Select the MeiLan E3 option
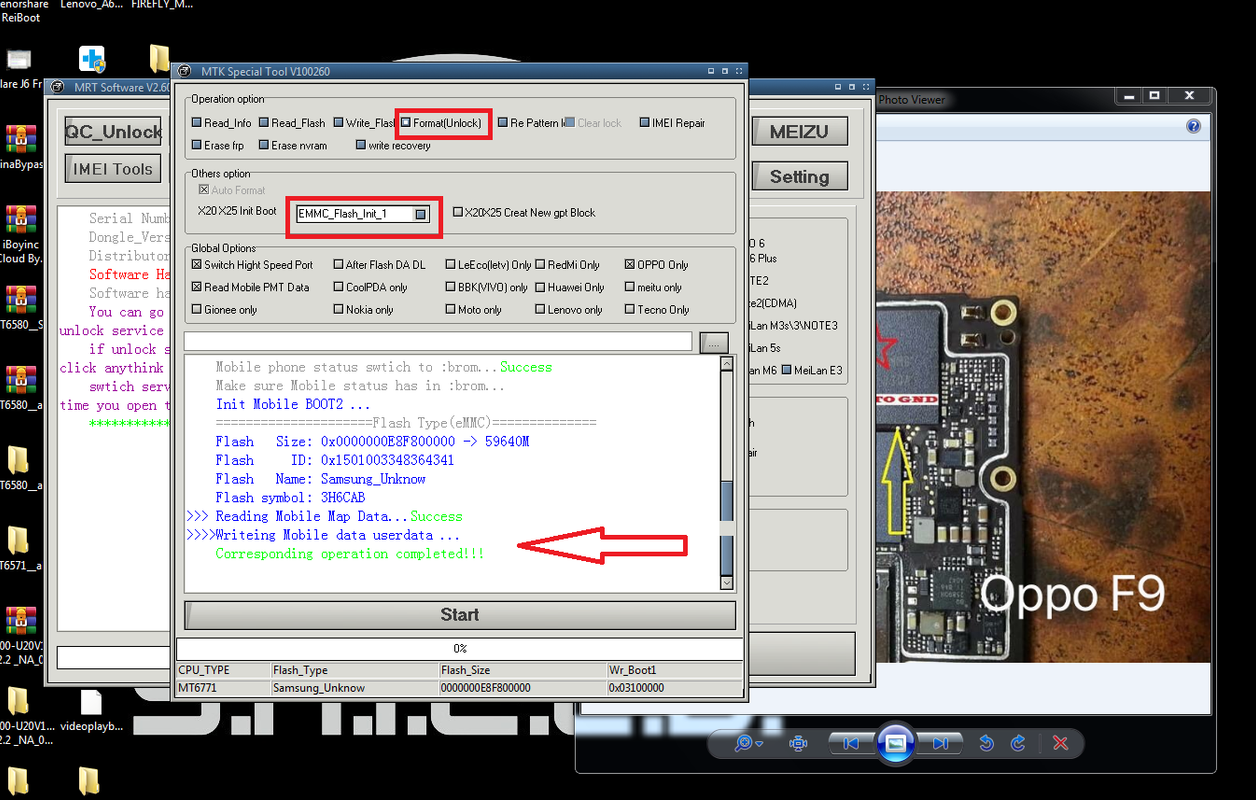This screenshot has height=800, width=1256. tap(789, 370)
